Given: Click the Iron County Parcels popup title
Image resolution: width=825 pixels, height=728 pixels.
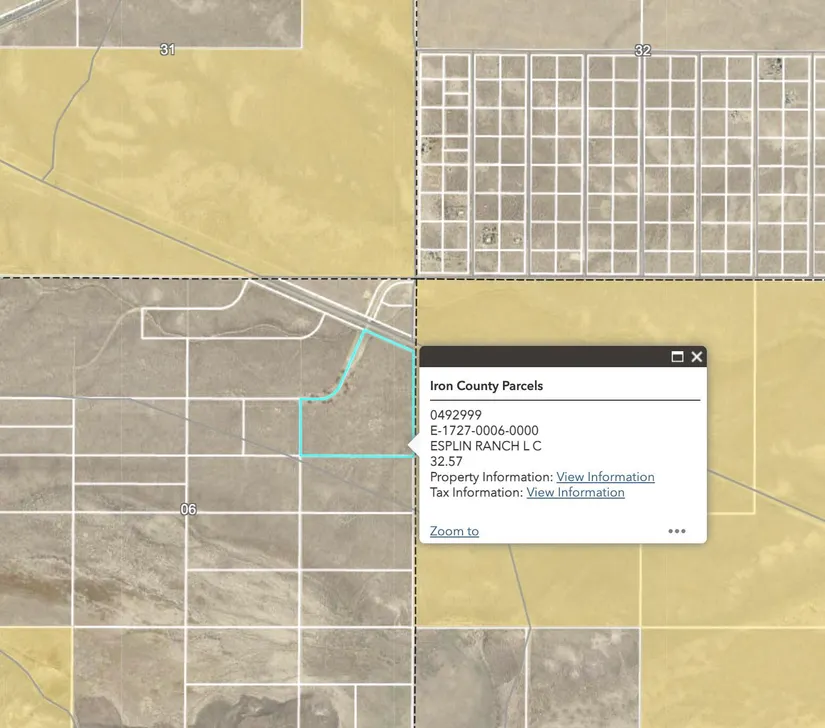Looking at the screenshot, I should (486, 385).
